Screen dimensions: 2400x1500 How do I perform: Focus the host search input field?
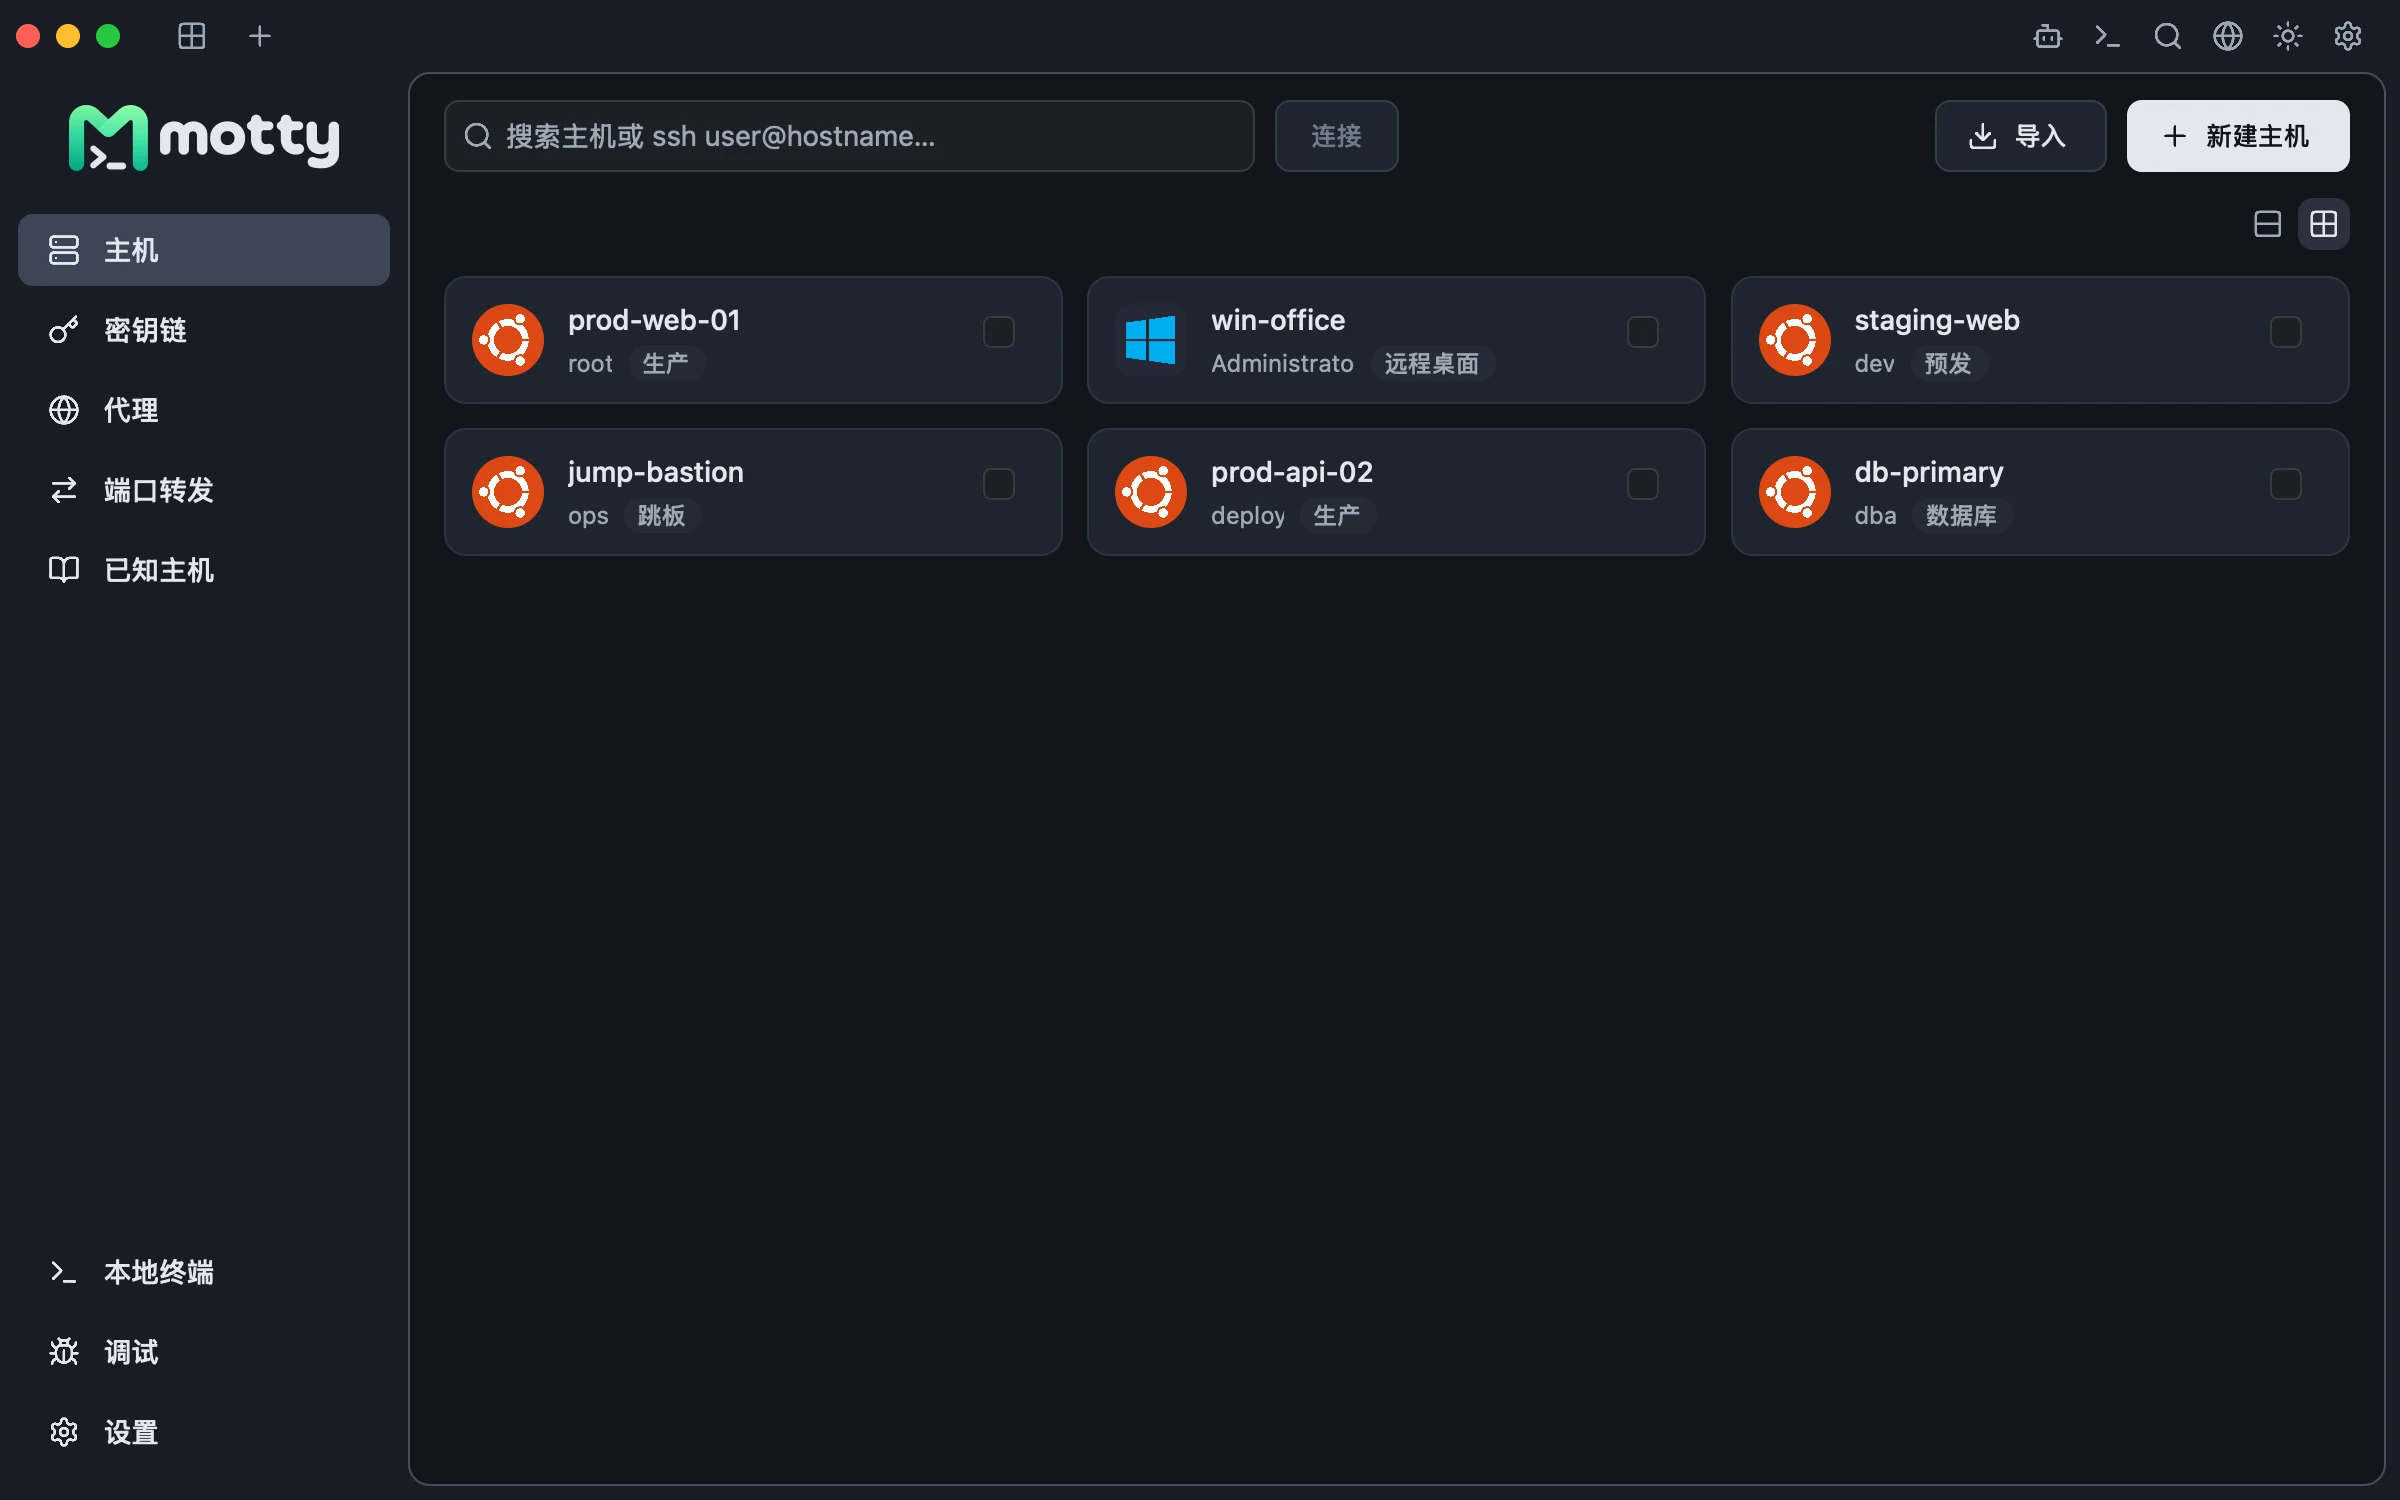point(849,136)
